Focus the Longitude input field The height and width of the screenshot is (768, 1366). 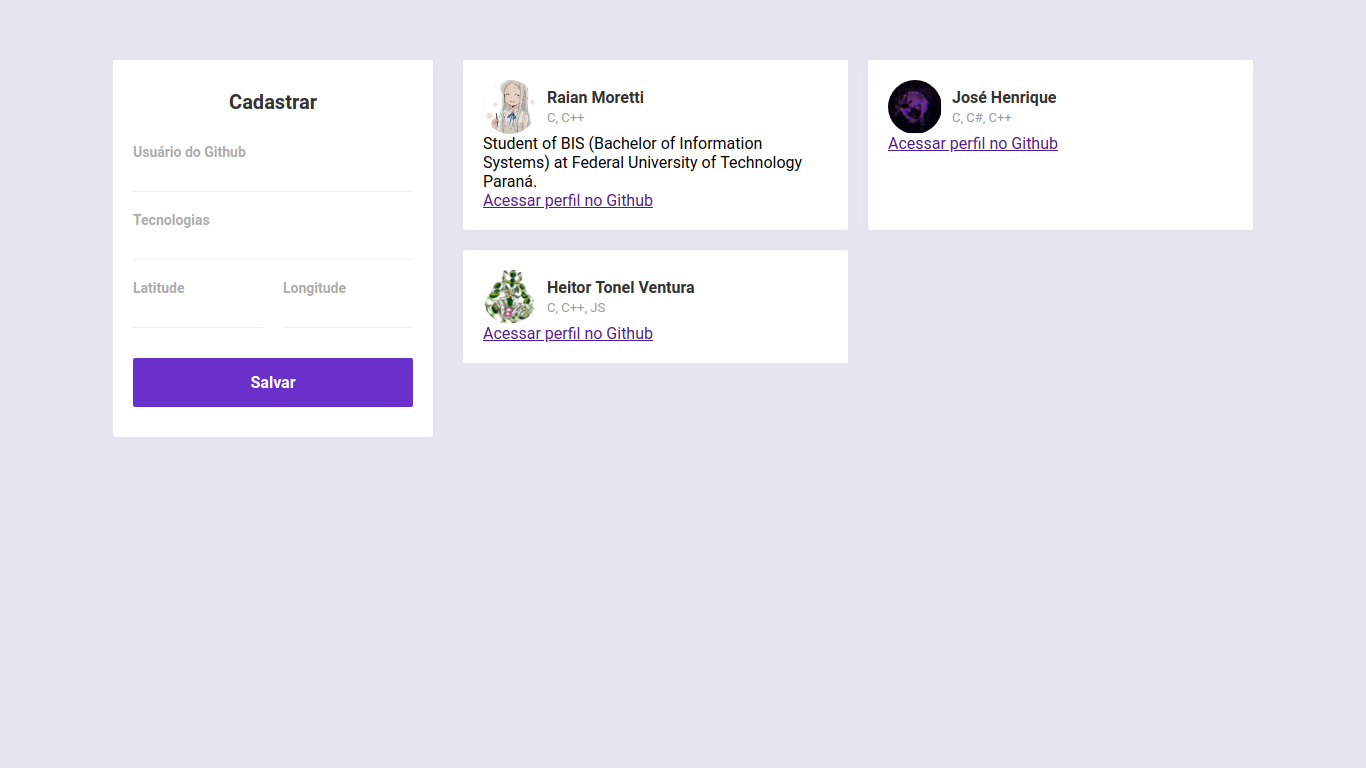(347, 301)
